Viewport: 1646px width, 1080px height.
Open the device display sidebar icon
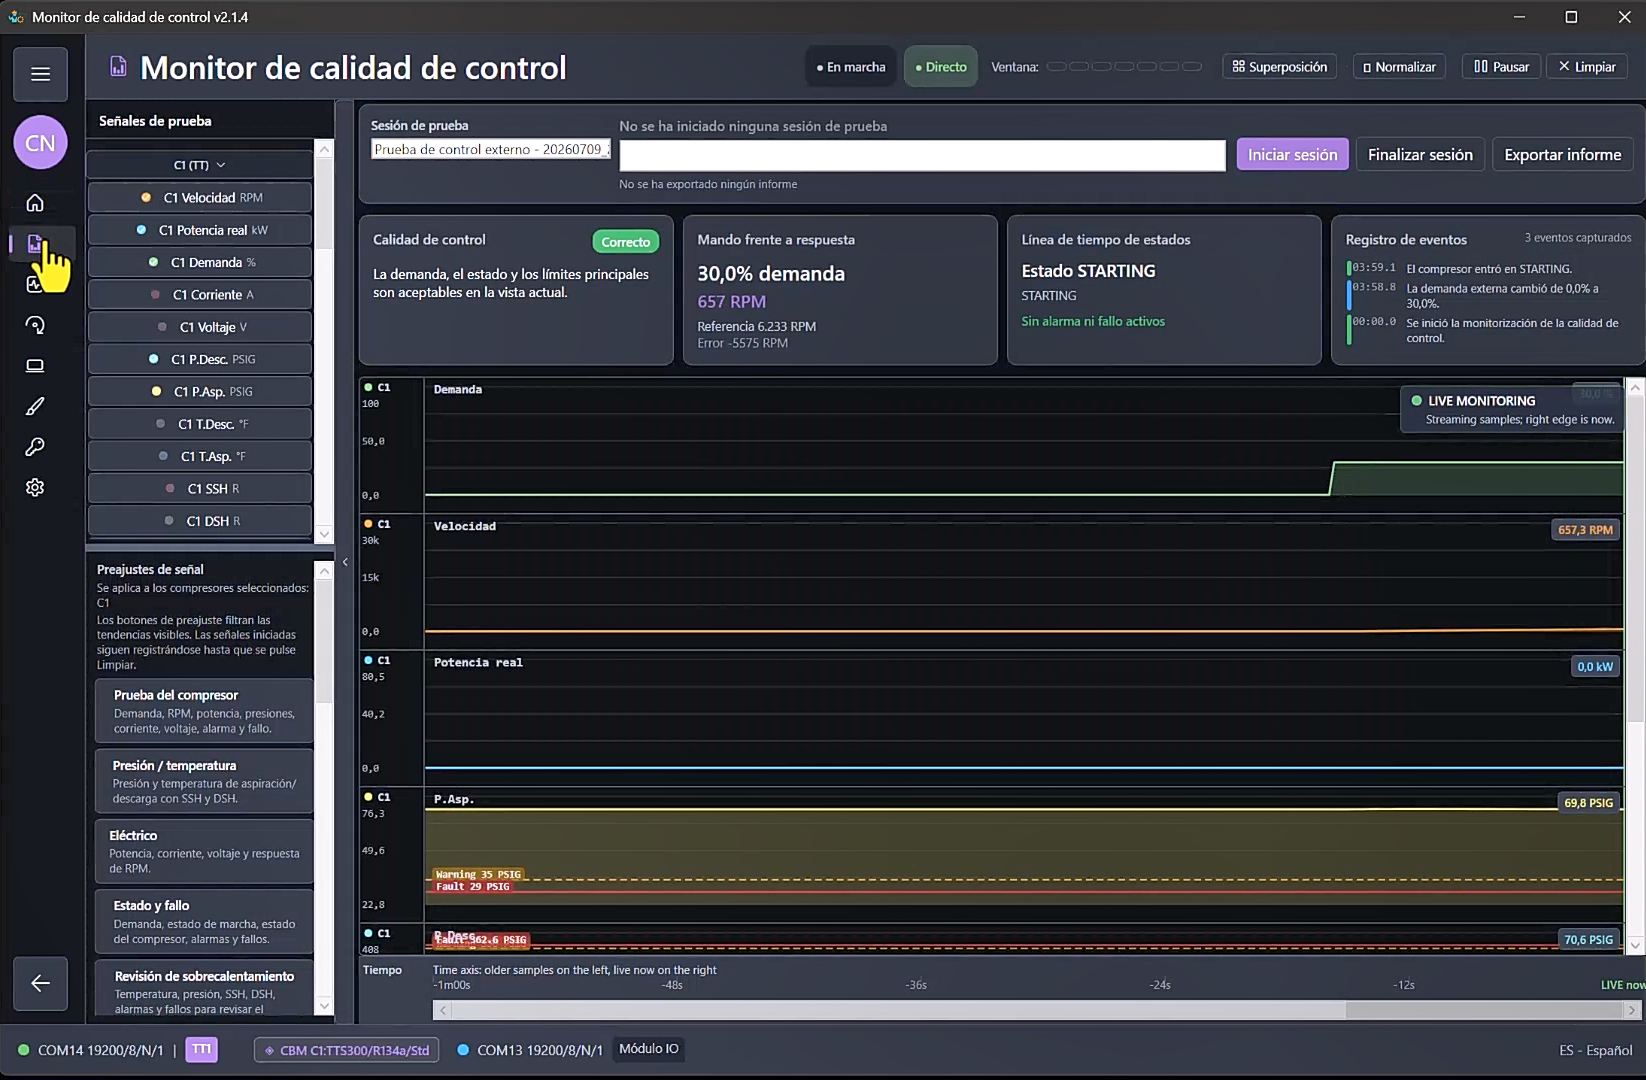pos(35,366)
